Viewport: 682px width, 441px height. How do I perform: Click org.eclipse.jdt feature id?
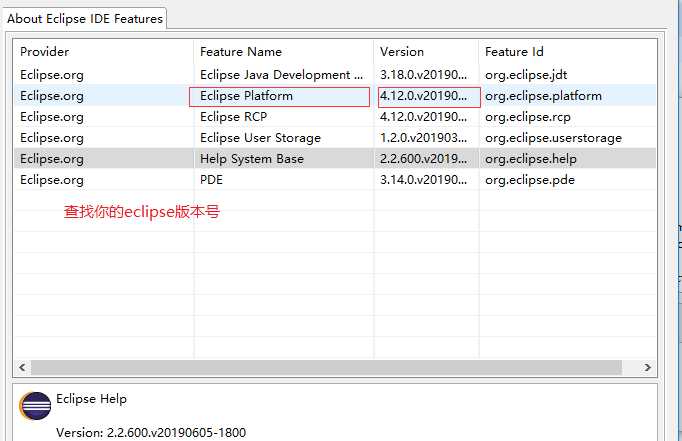coord(526,75)
